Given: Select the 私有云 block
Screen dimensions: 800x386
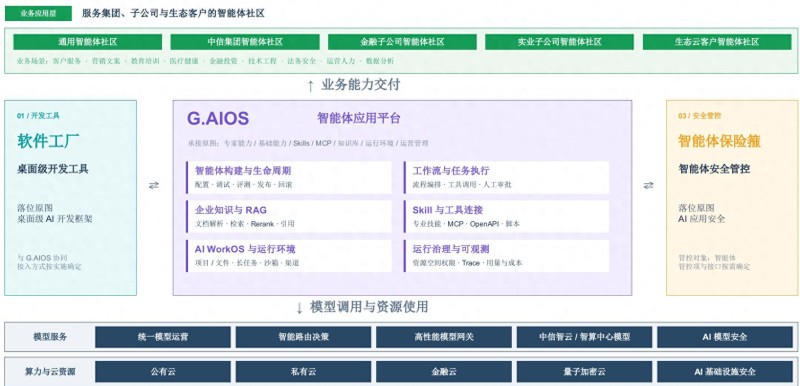Looking at the screenshot, I should pos(304,372).
